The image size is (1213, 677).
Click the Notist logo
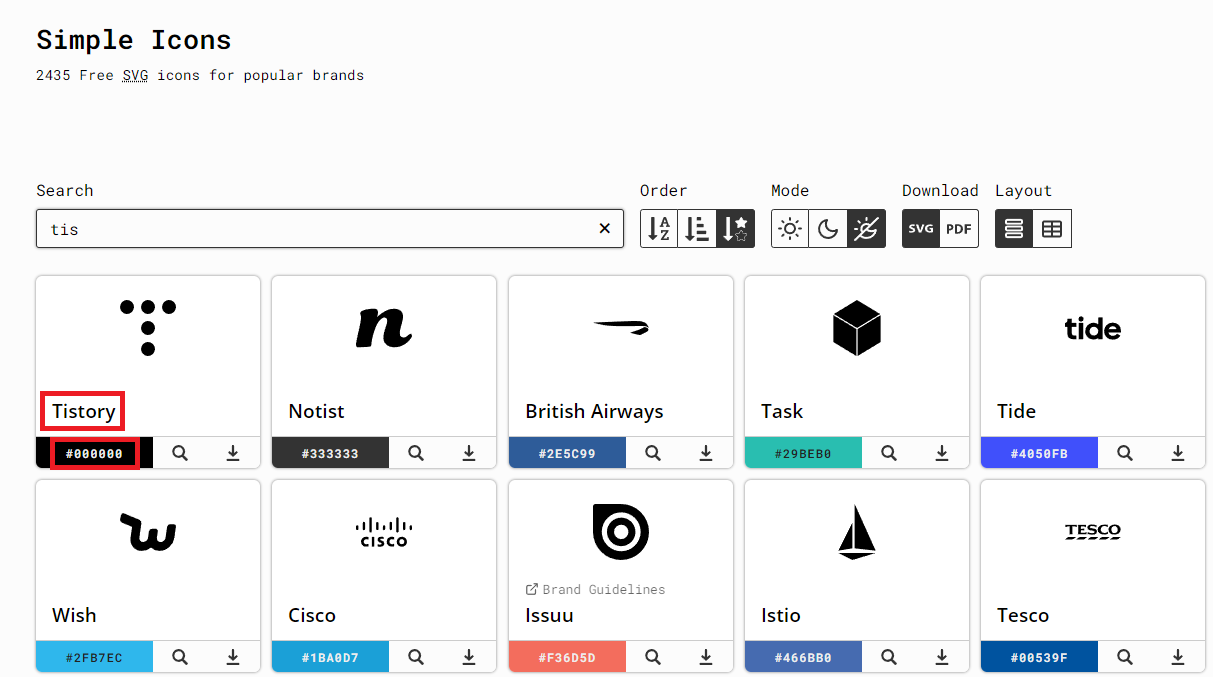pos(384,327)
